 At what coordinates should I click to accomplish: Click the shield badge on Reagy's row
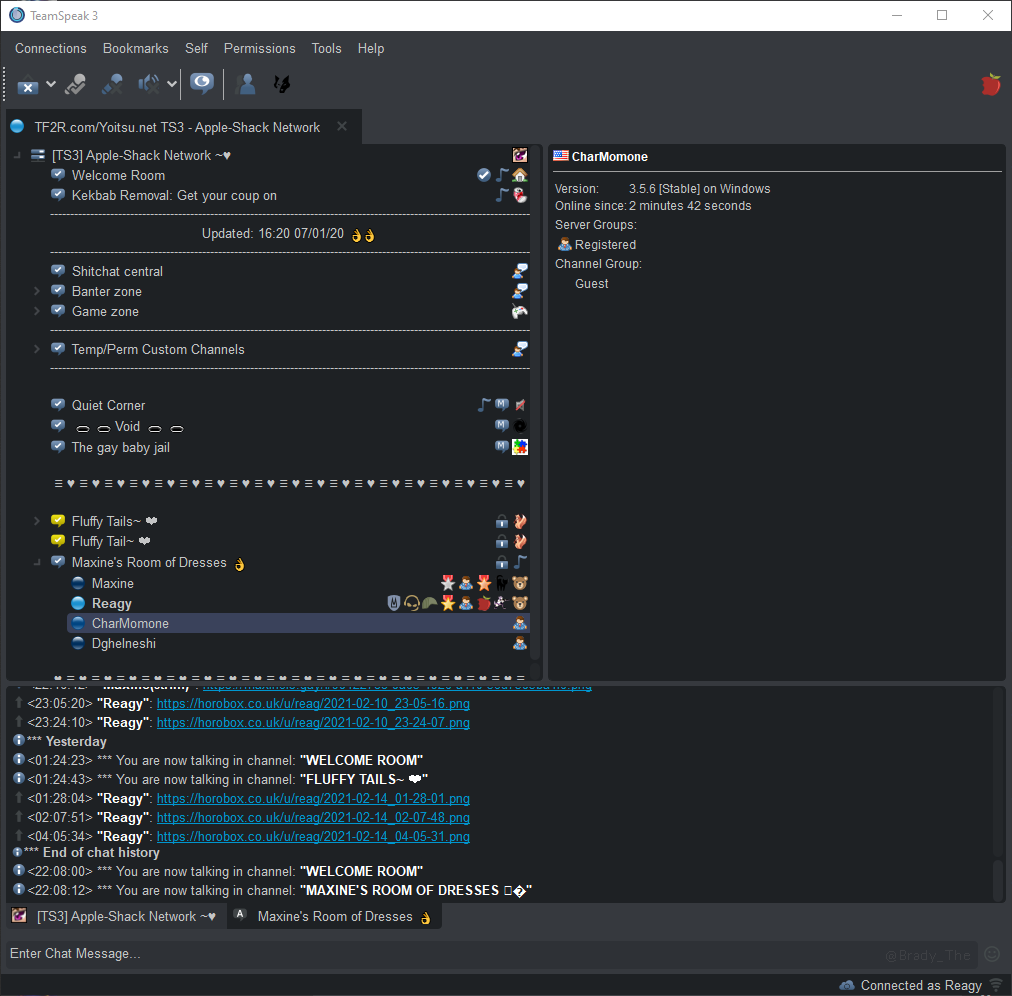click(x=394, y=604)
